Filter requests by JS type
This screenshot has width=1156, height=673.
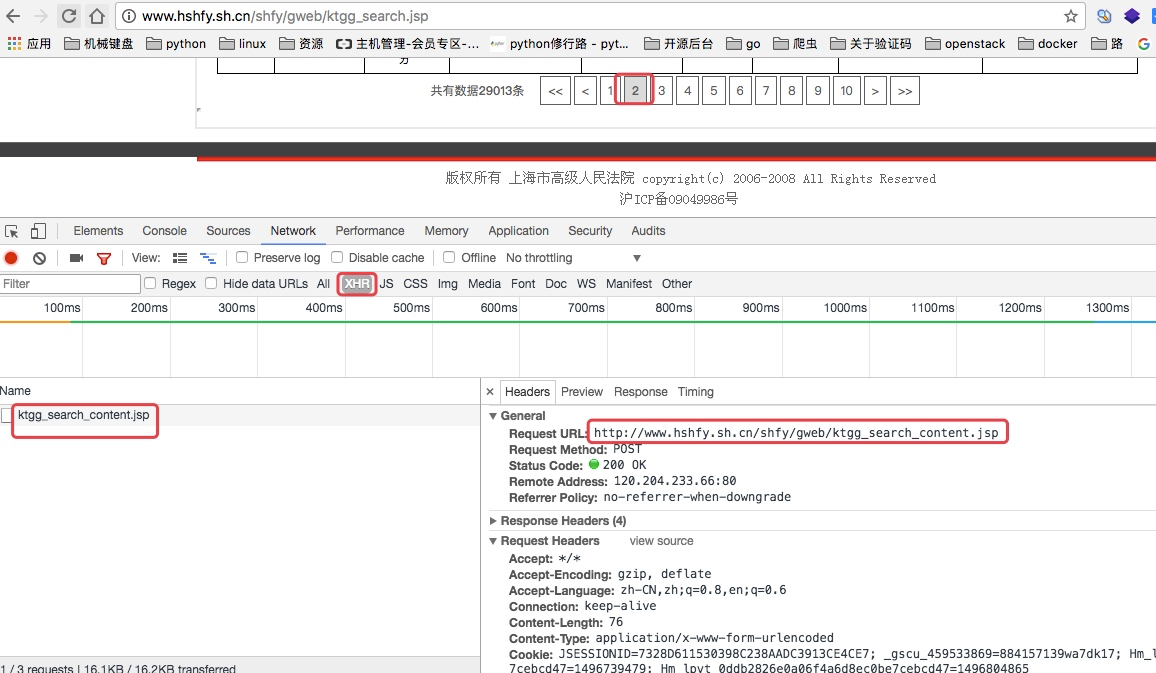coord(386,284)
